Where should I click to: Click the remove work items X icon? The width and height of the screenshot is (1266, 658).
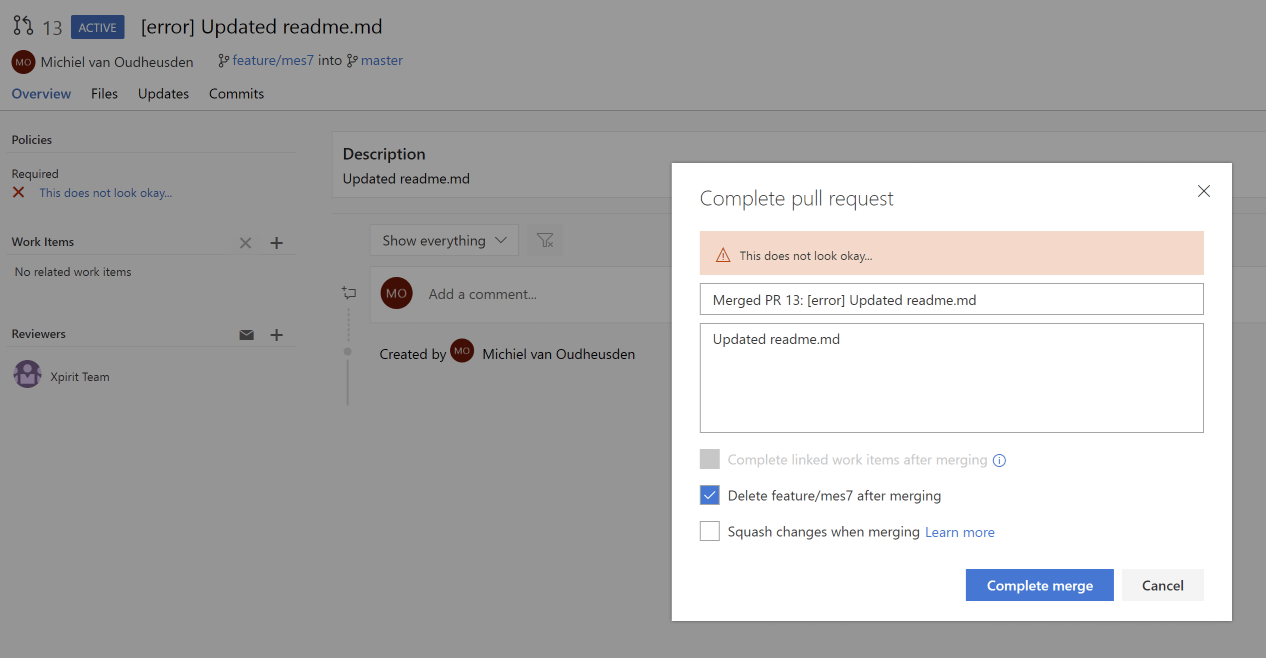point(246,243)
